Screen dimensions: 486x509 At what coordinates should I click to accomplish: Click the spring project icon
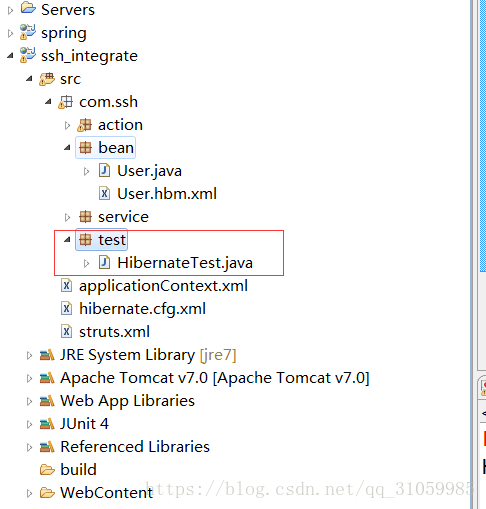click(x=27, y=32)
